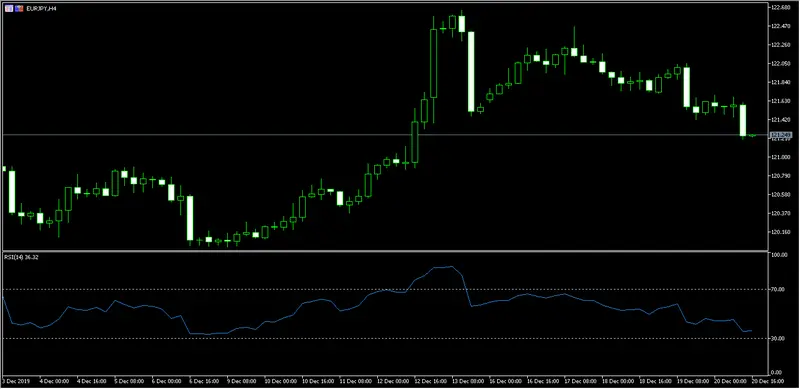Click the 0.00 label on the RSI scale
The width and height of the screenshot is (800, 389).
tap(777, 372)
